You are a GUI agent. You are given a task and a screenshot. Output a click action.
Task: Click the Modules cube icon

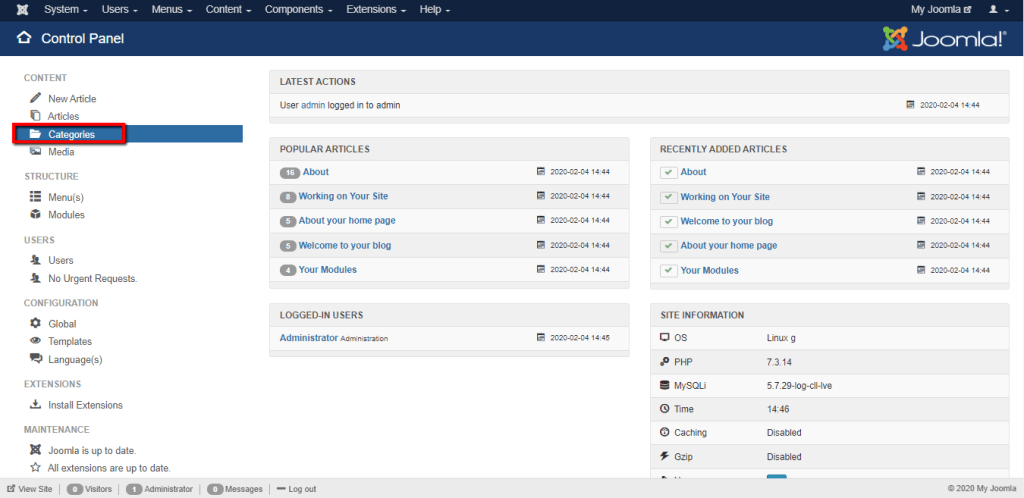point(35,215)
